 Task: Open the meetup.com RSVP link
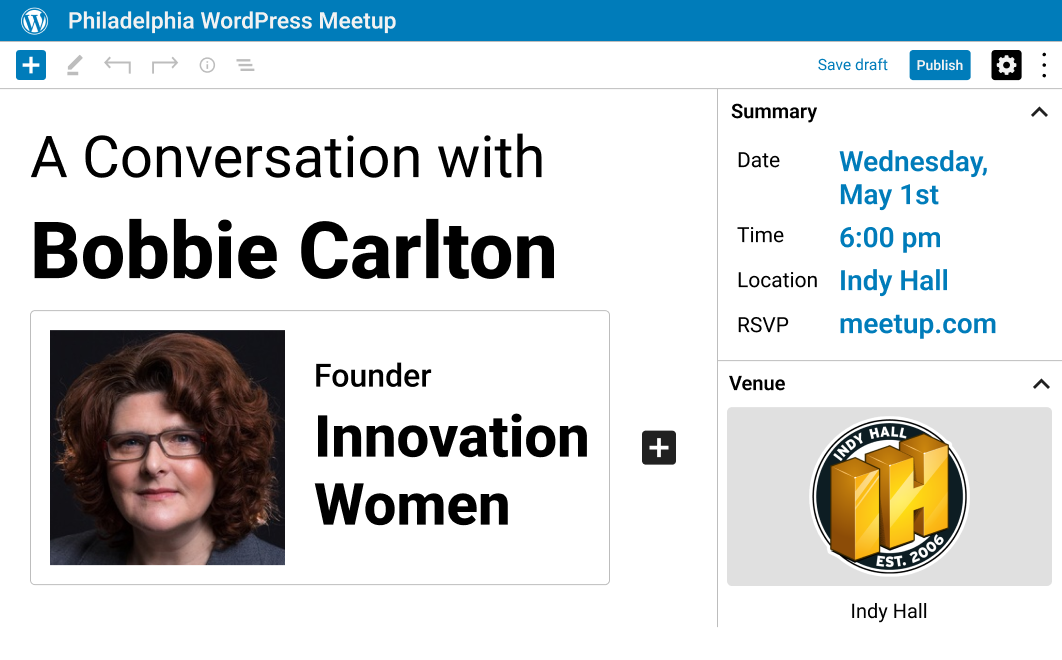click(x=918, y=324)
